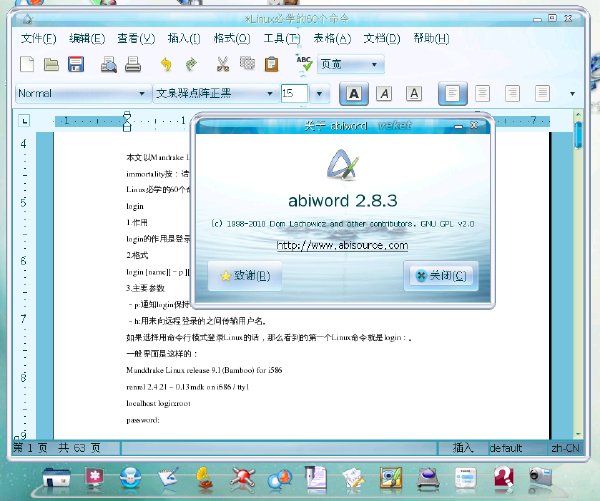Copy selection using the copy toolbar icon
Screen dimensions: 600x501
click(247, 63)
